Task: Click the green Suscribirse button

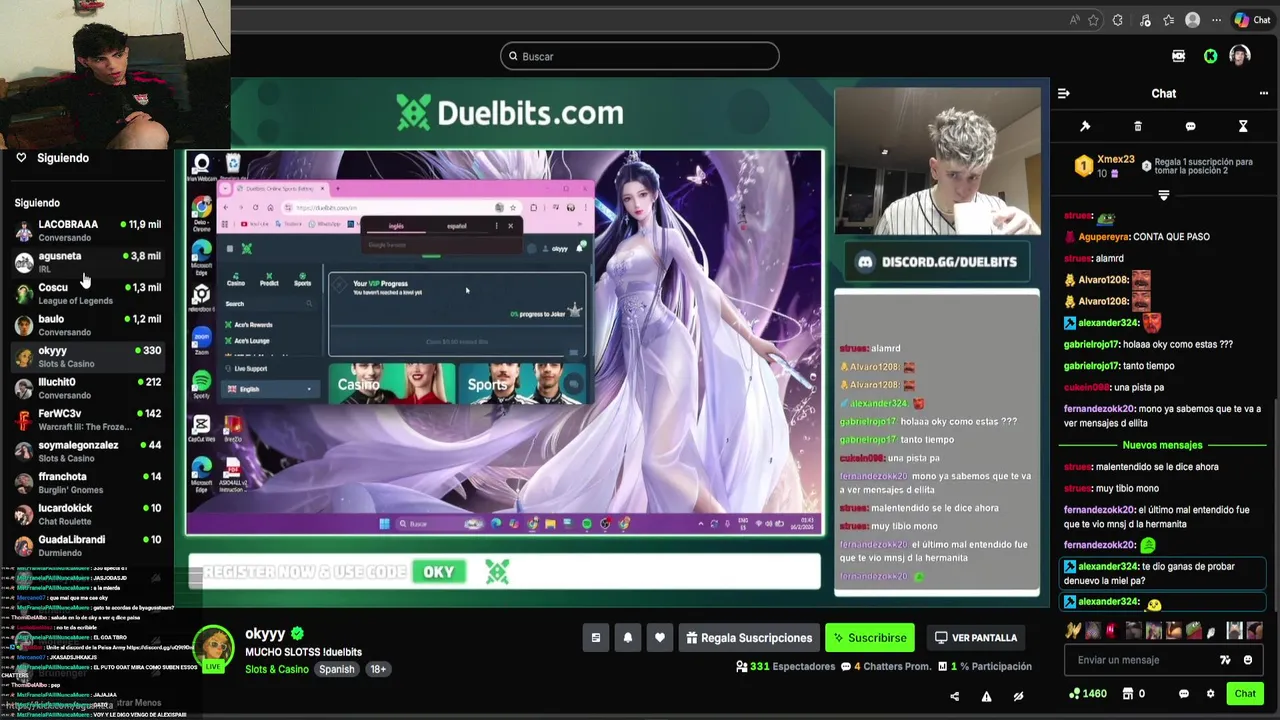Action: pos(868,637)
